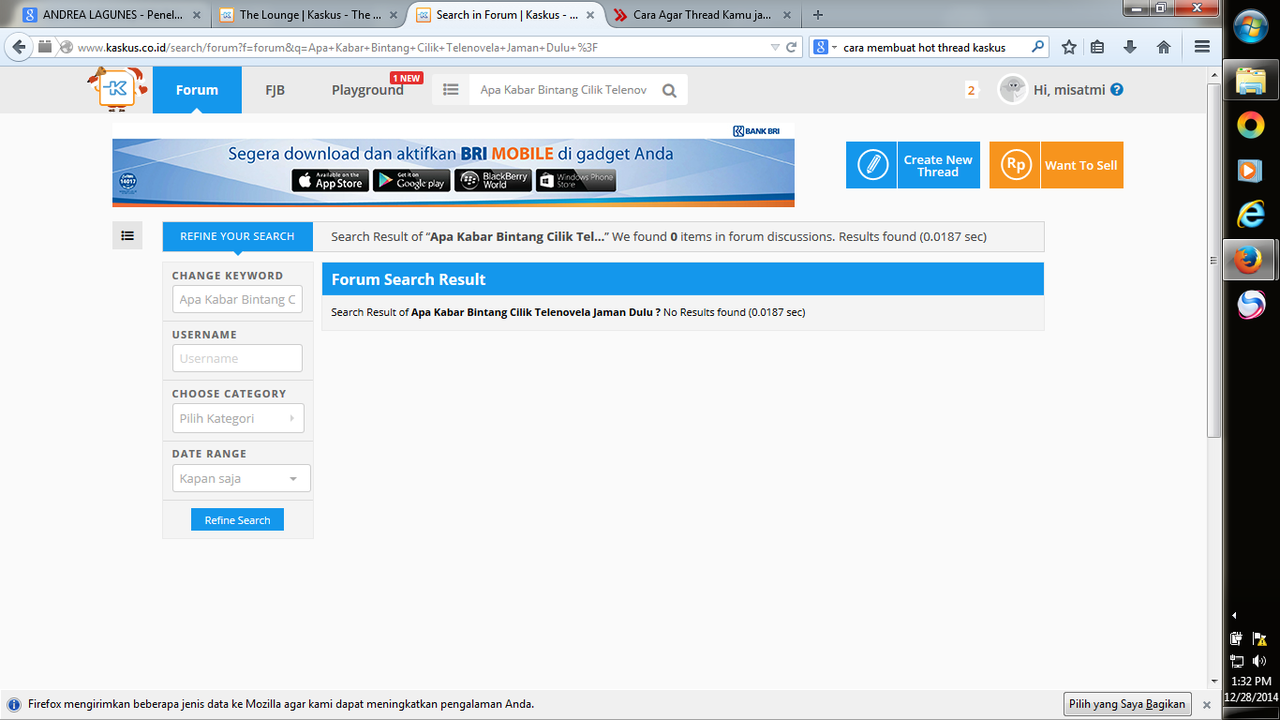Open the Windows Start orb

[1251, 28]
